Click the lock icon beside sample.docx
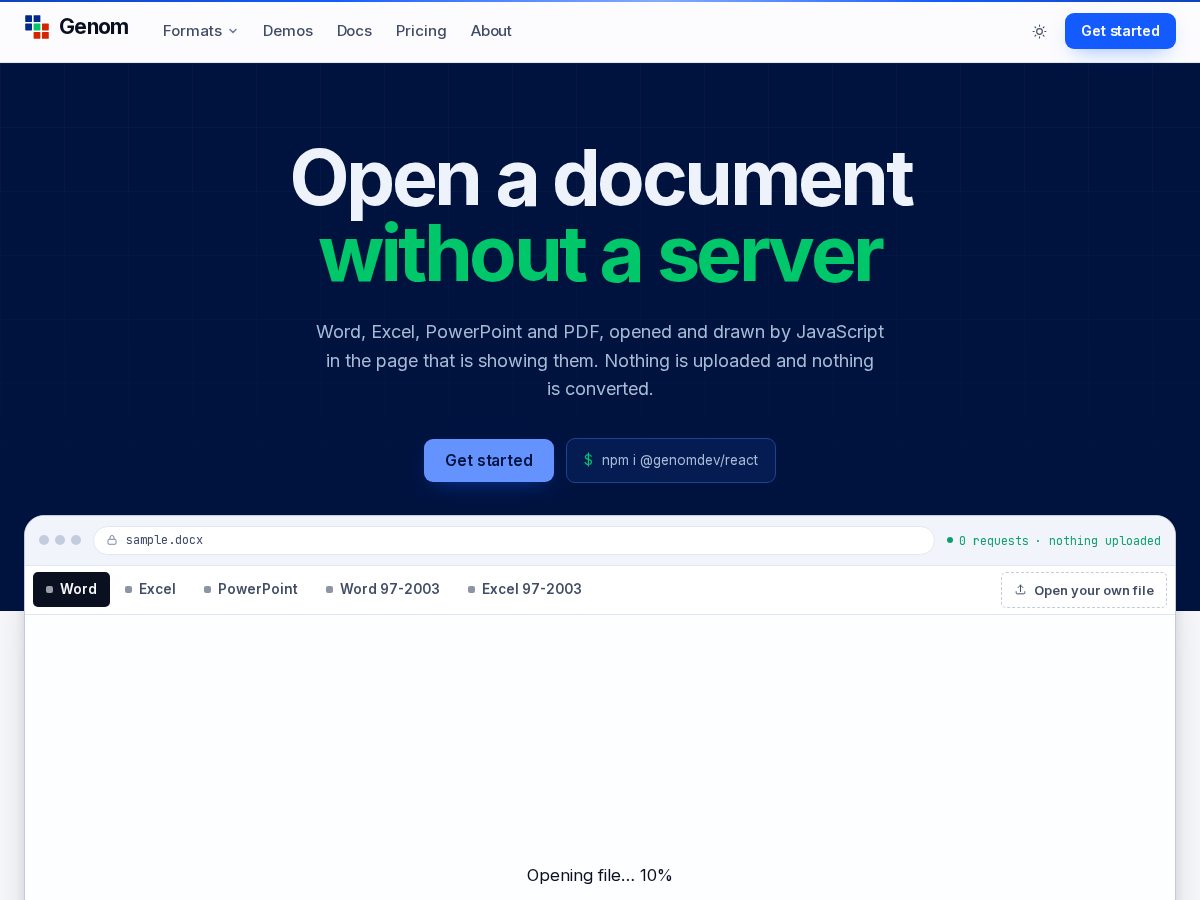This screenshot has width=1200, height=900. point(112,540)
